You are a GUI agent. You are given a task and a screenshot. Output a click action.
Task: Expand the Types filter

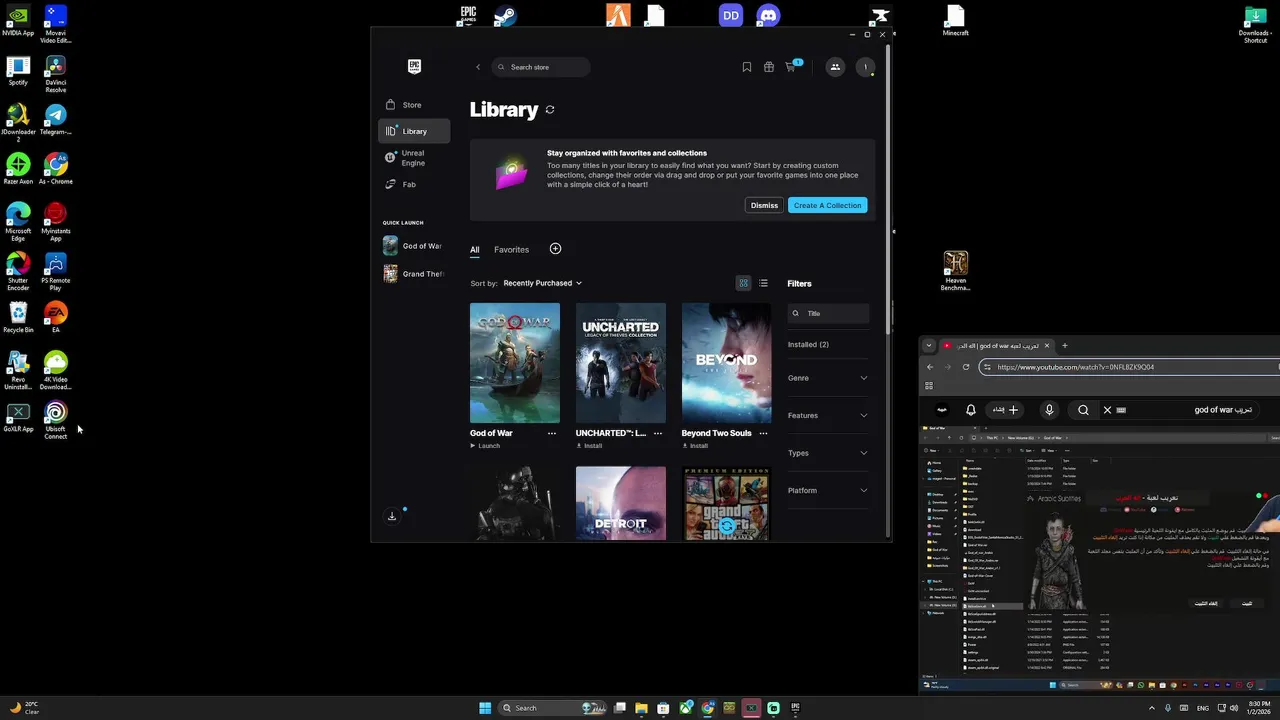[828, 453]
